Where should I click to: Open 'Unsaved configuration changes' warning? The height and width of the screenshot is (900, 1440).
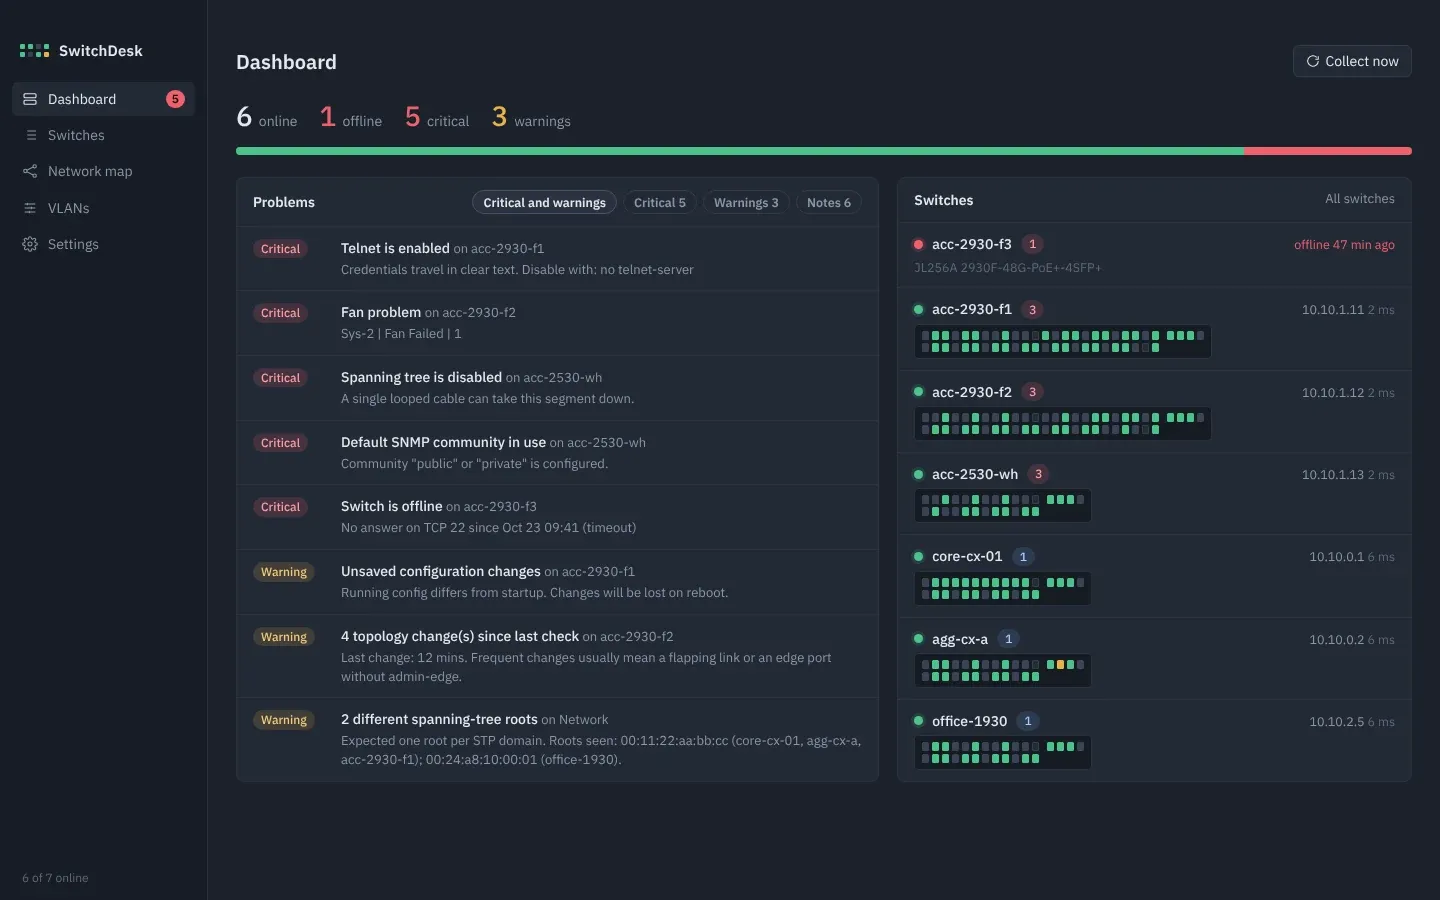(x=558, y=582)
